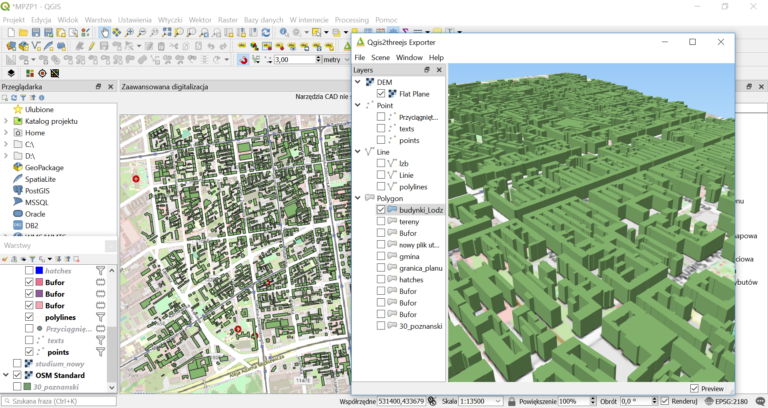Click the filter icon beside hatches layer
The height and width of the screenshot is (408, 768).
[100, 270]
